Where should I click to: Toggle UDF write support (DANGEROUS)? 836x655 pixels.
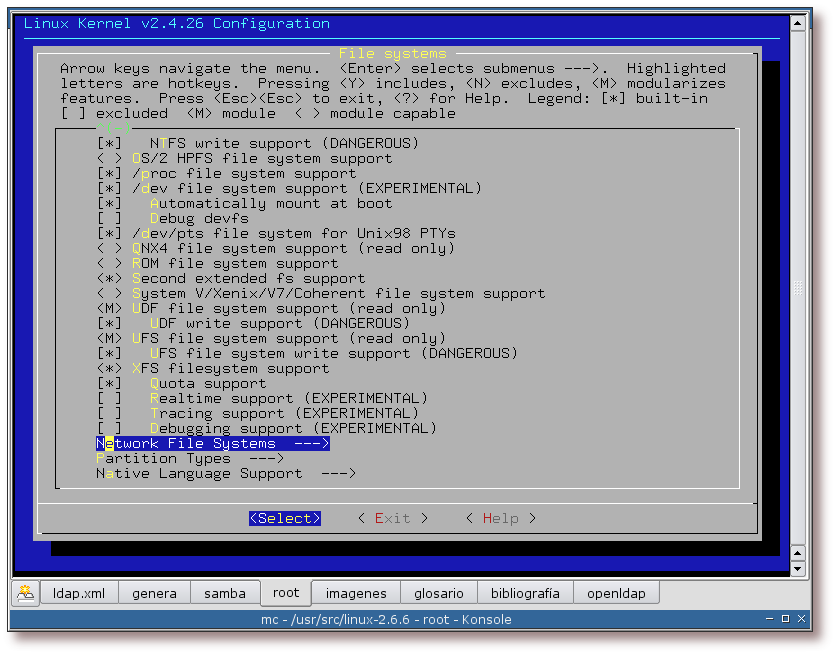tap(109, 323)
